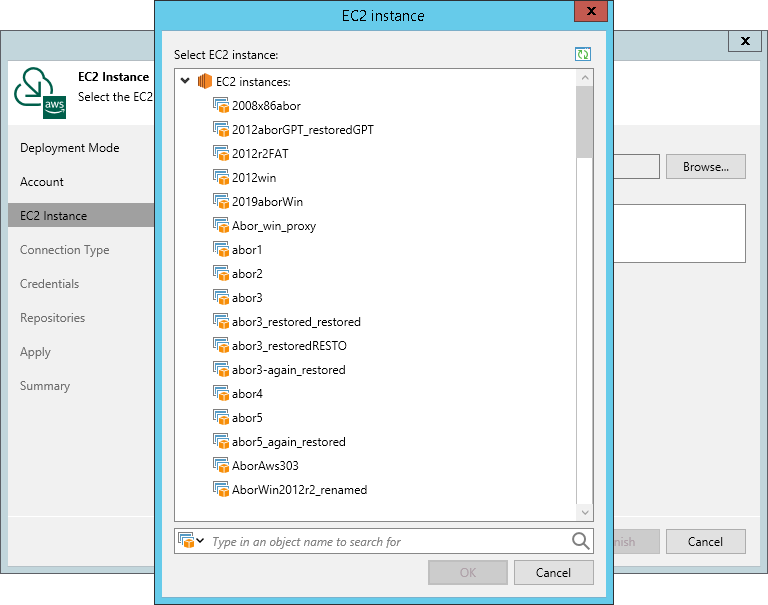Select the 2012r2FAT instance
Viewport: 768px width, 605px height.
tap(260, 154)
